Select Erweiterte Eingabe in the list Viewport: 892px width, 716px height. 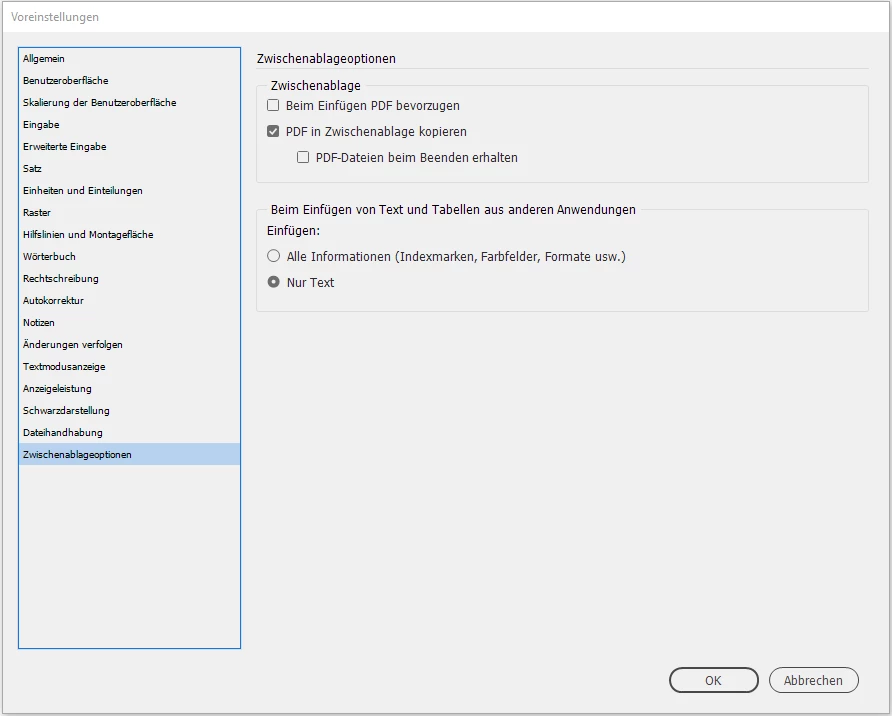(x=129, y=146)
